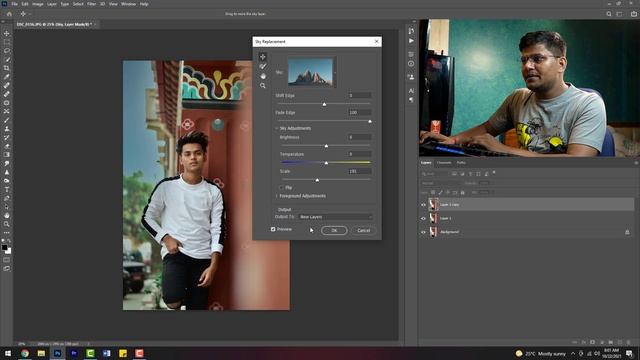The image size is (640, 360).
Task: Toggle layer filtering switch in Layers panel
Action: tap(494, 173)
